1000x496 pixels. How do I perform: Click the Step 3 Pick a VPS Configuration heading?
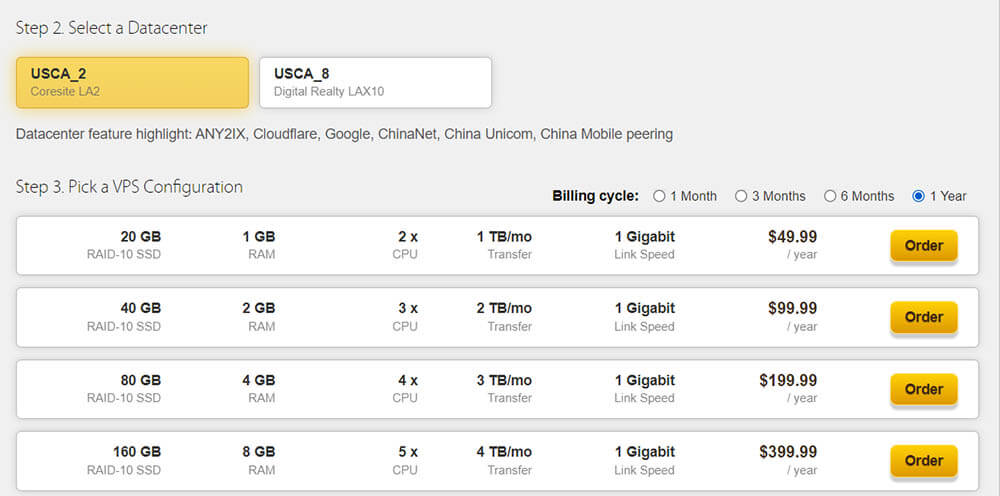(x=129, y=187)
